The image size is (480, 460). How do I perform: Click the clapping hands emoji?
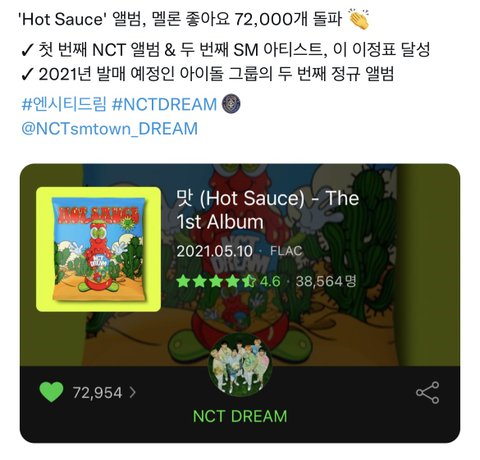(359, 18)
